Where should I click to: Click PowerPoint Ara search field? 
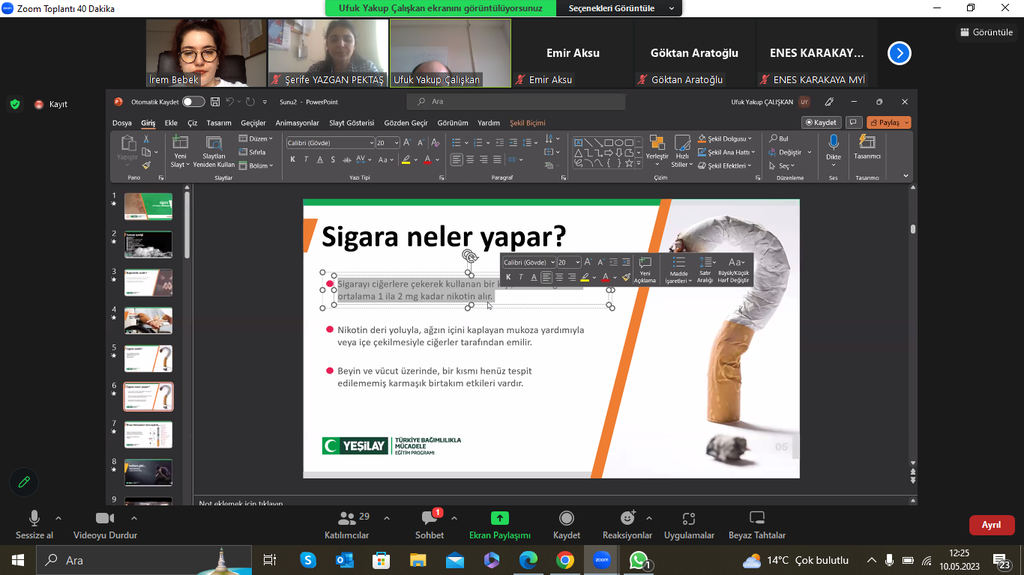516,102
